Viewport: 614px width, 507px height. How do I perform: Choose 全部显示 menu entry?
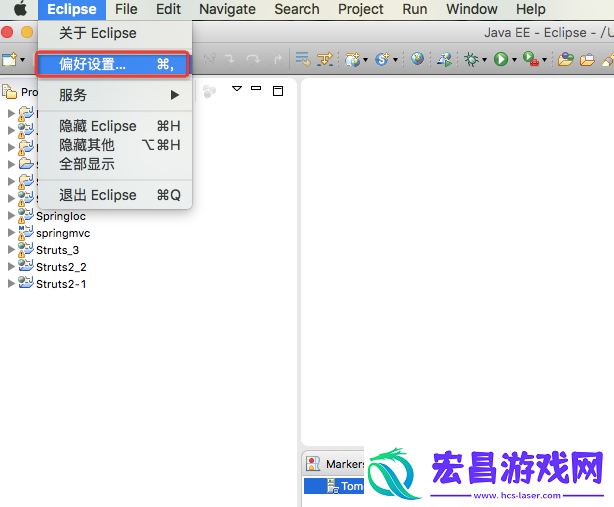tap(115, 164)
